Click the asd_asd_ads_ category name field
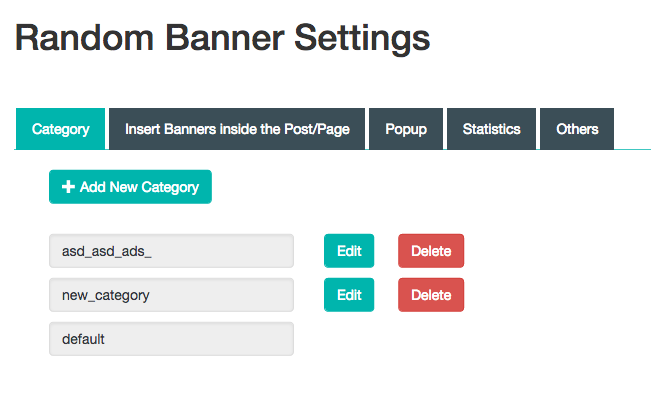 [171, 251]
